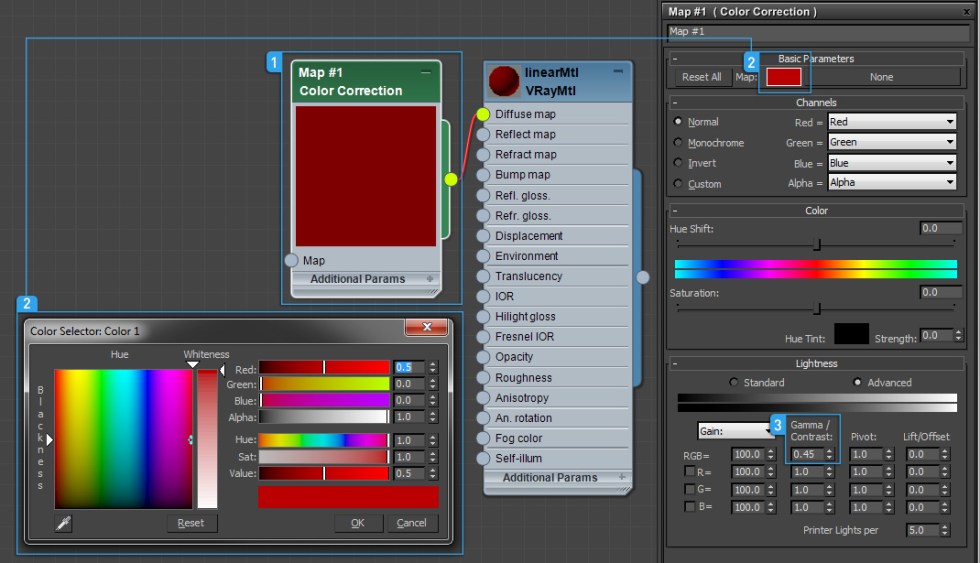Increment the Red value spinner in Color Selector

pos(433,364)
